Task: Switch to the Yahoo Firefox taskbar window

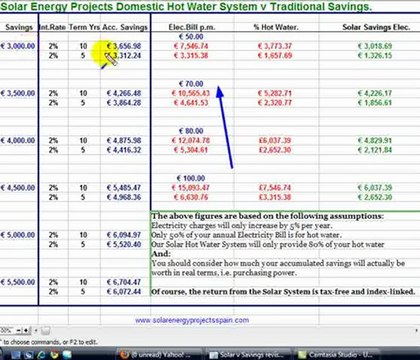Action: point(159,355)
